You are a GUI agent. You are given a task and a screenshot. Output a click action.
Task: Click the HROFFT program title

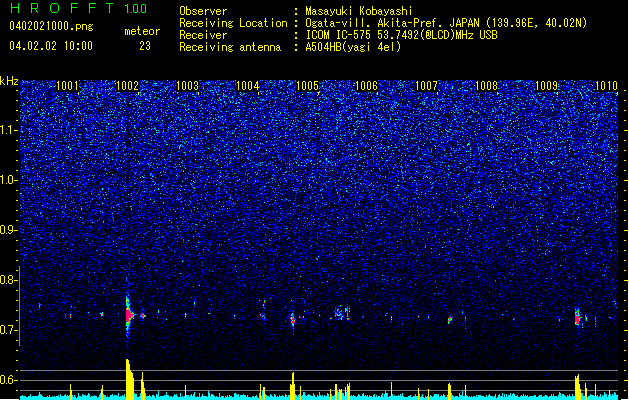tap(62, 8)
